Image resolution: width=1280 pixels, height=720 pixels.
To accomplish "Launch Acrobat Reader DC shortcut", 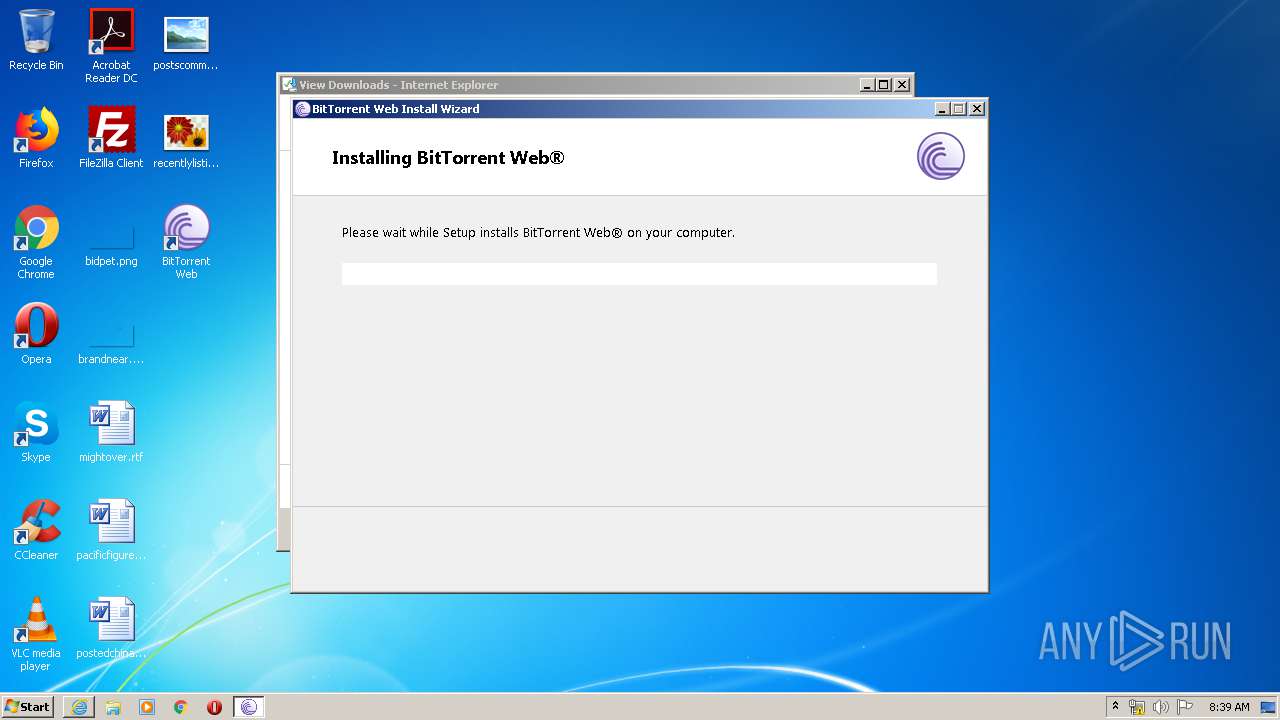I will click(x=111, y=46).
